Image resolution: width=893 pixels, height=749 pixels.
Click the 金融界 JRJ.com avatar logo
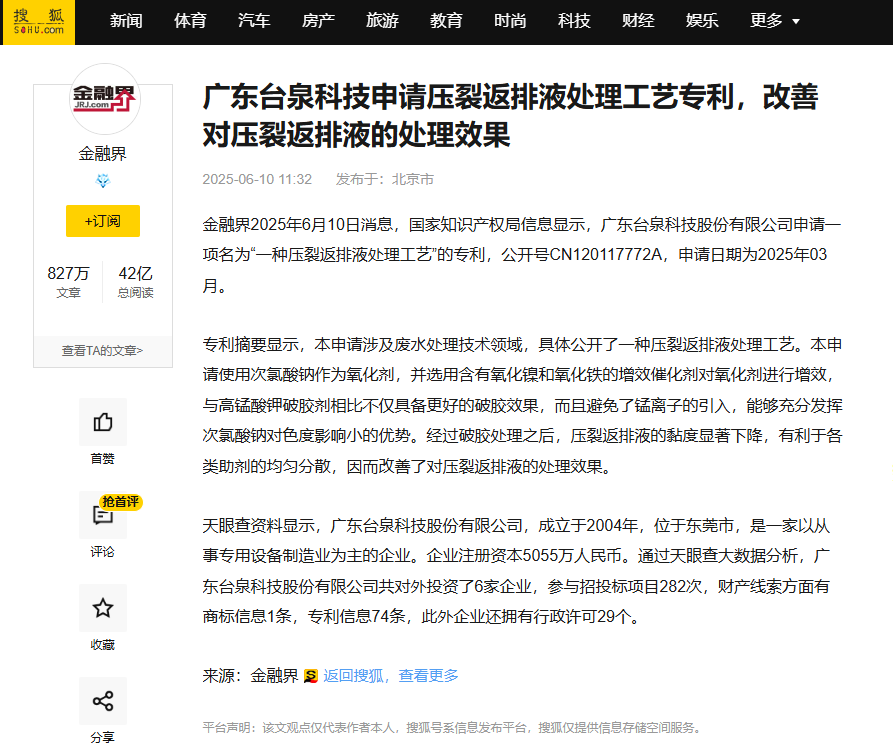click(104, 99)
